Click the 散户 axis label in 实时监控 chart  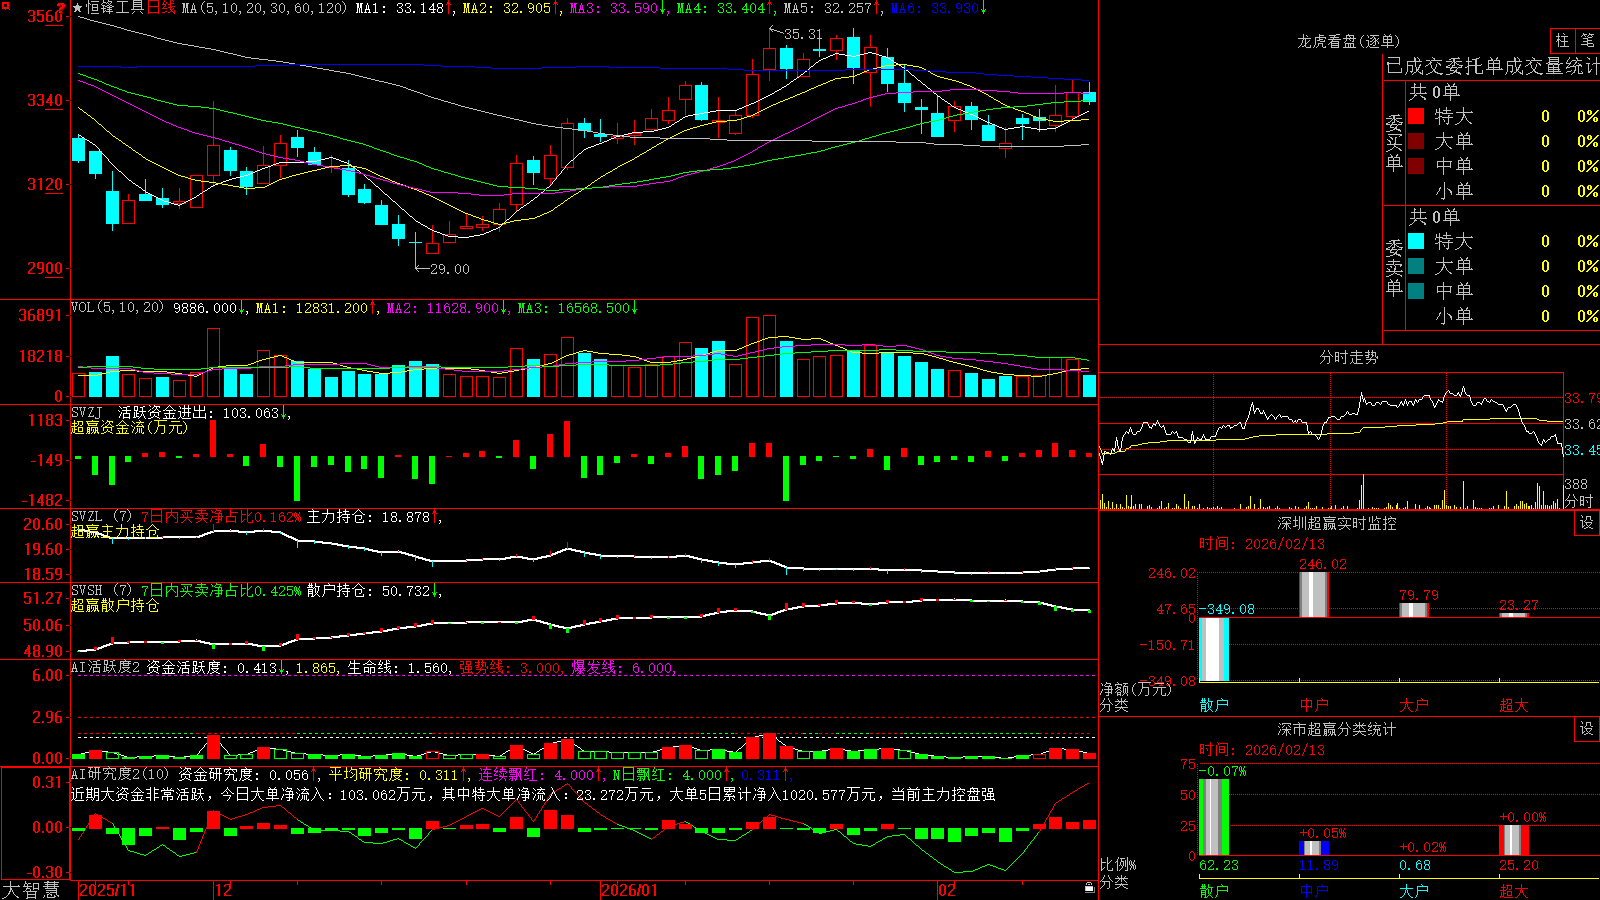coord(1214,705)
